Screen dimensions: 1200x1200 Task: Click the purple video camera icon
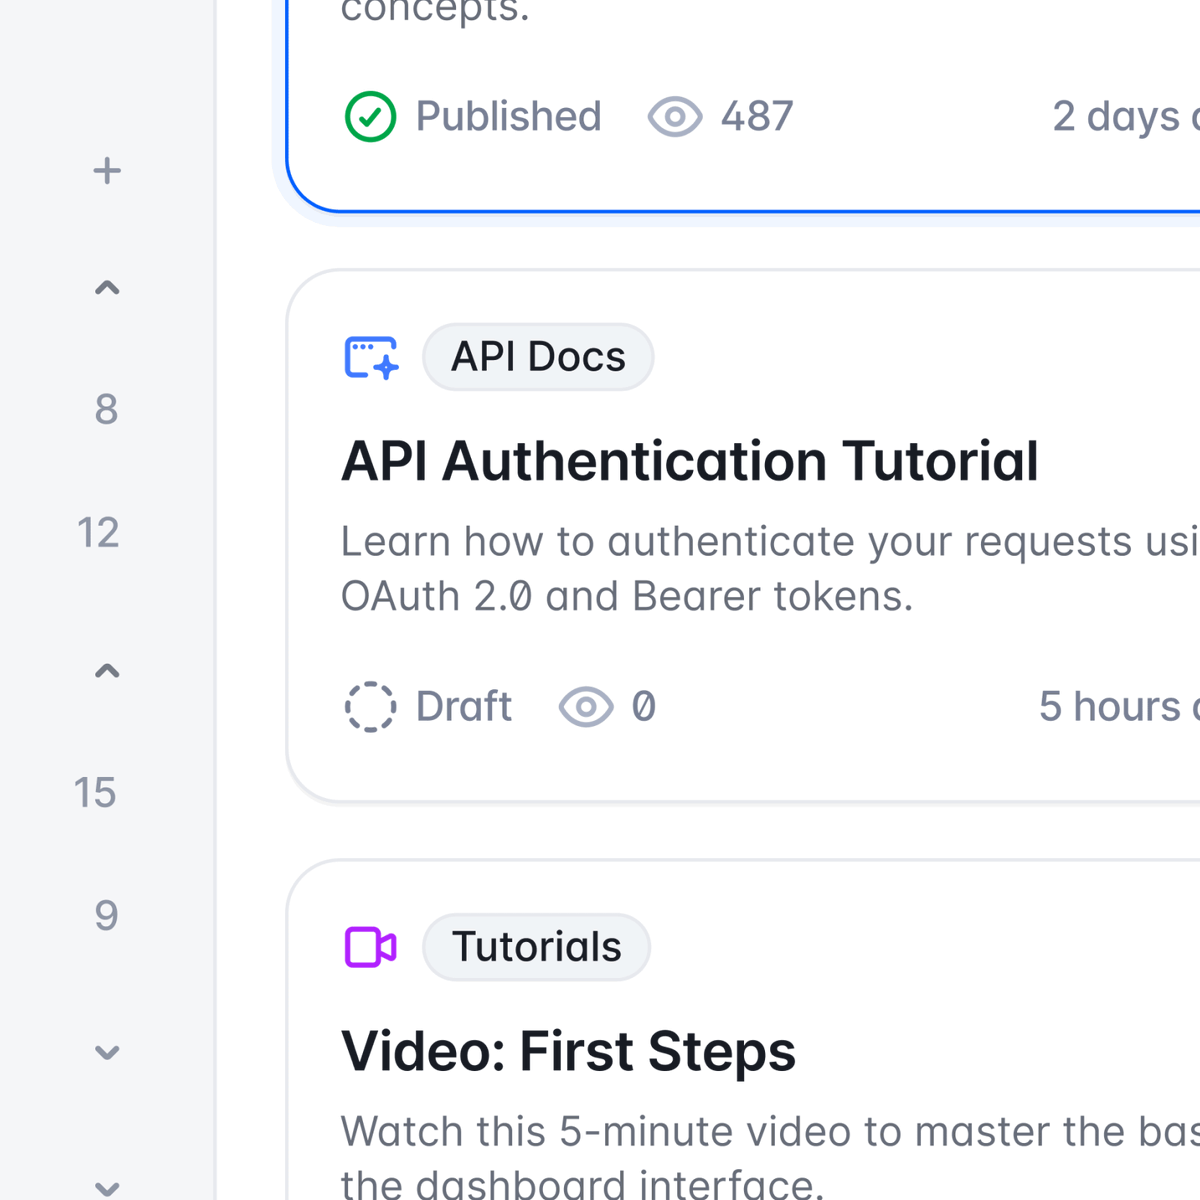(x=370, y=947)
